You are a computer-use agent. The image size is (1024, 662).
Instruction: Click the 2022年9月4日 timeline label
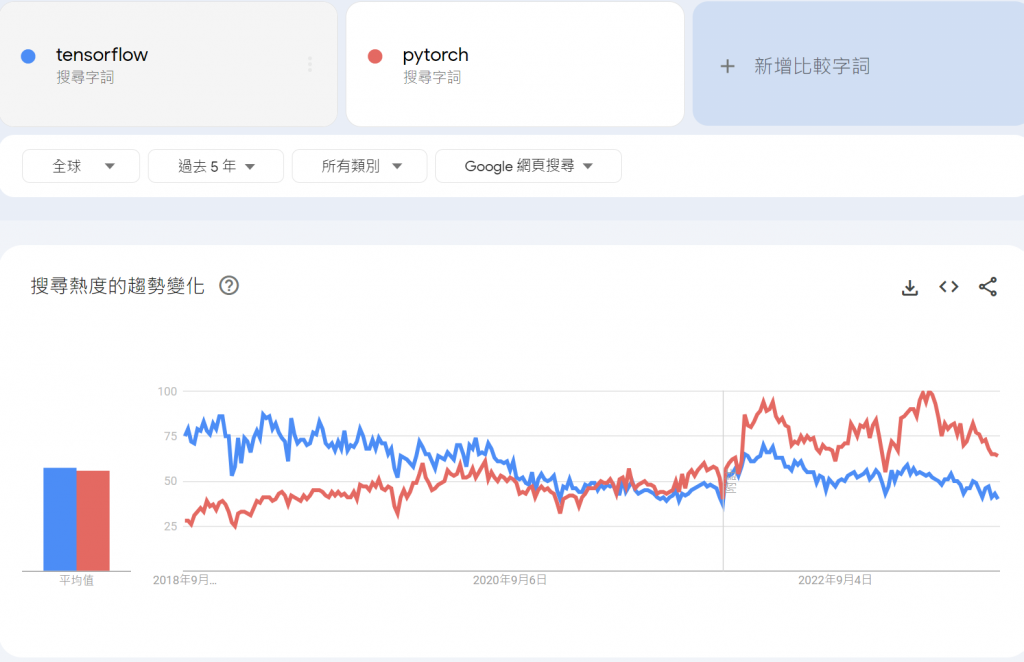[835, 580]
